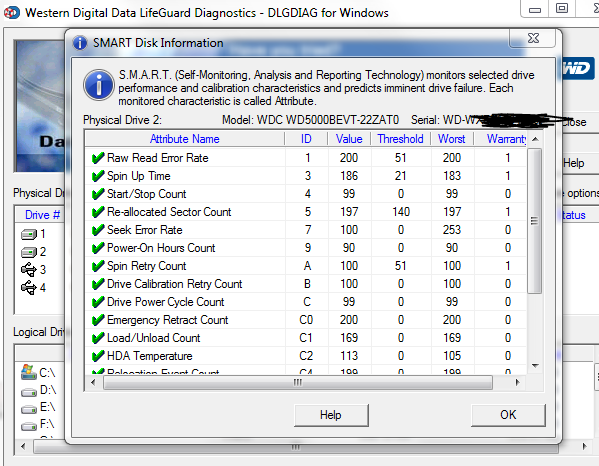The image size is (599, 466).
Task: Click attribute list horizontal scroll left arrow
Action: (93, 382)
